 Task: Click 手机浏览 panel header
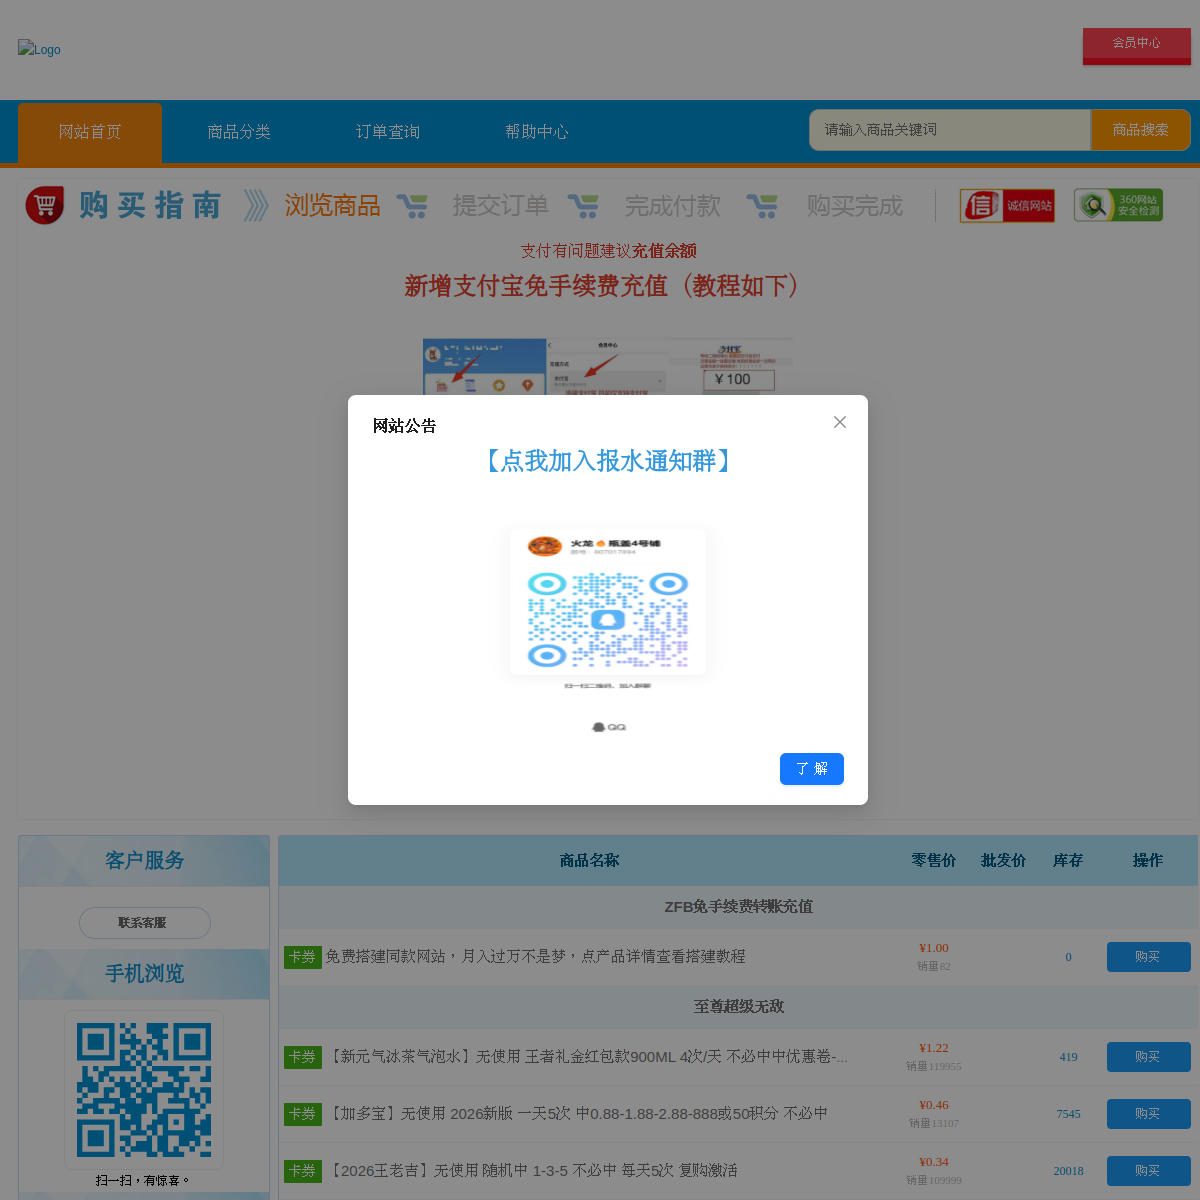[x=144, y=974]
